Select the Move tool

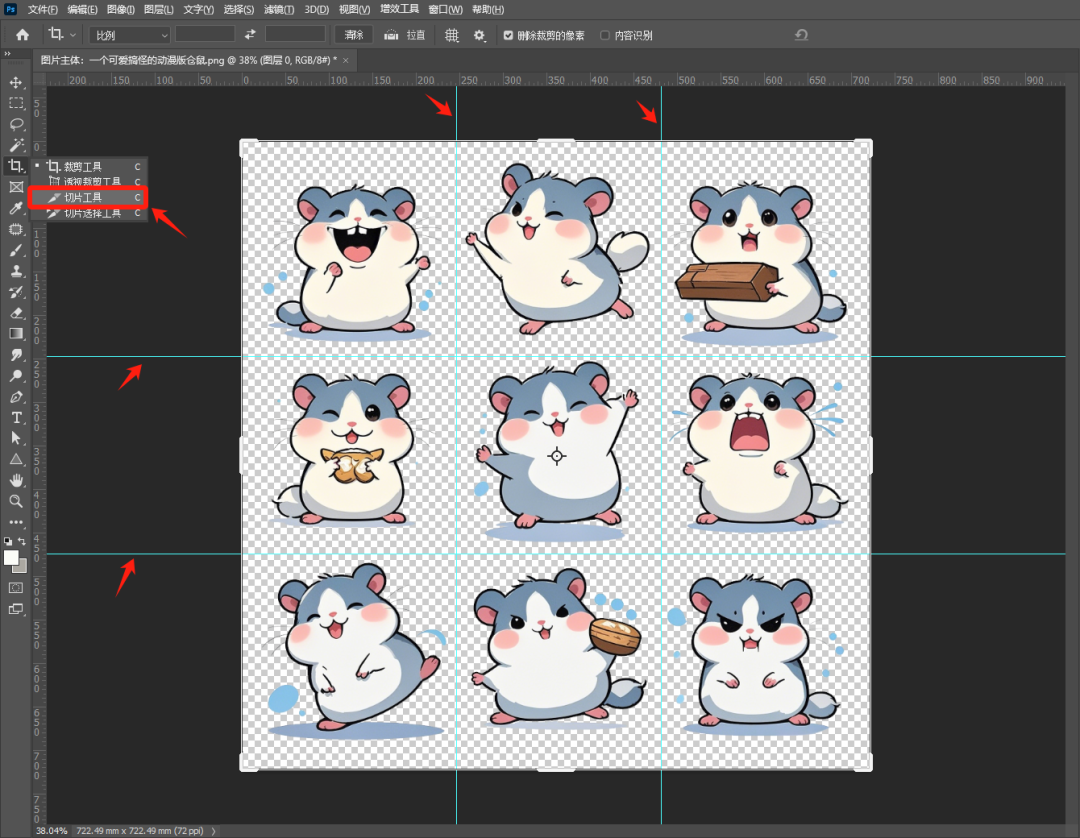click(14, 83)
